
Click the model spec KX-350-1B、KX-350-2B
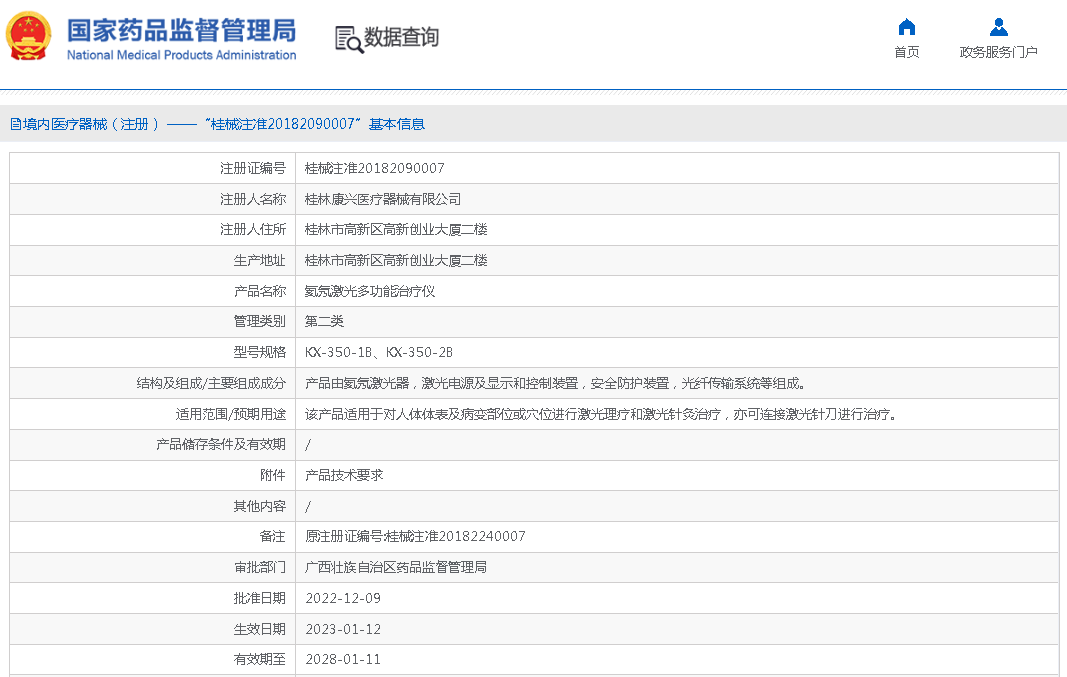tap(378, 352)
